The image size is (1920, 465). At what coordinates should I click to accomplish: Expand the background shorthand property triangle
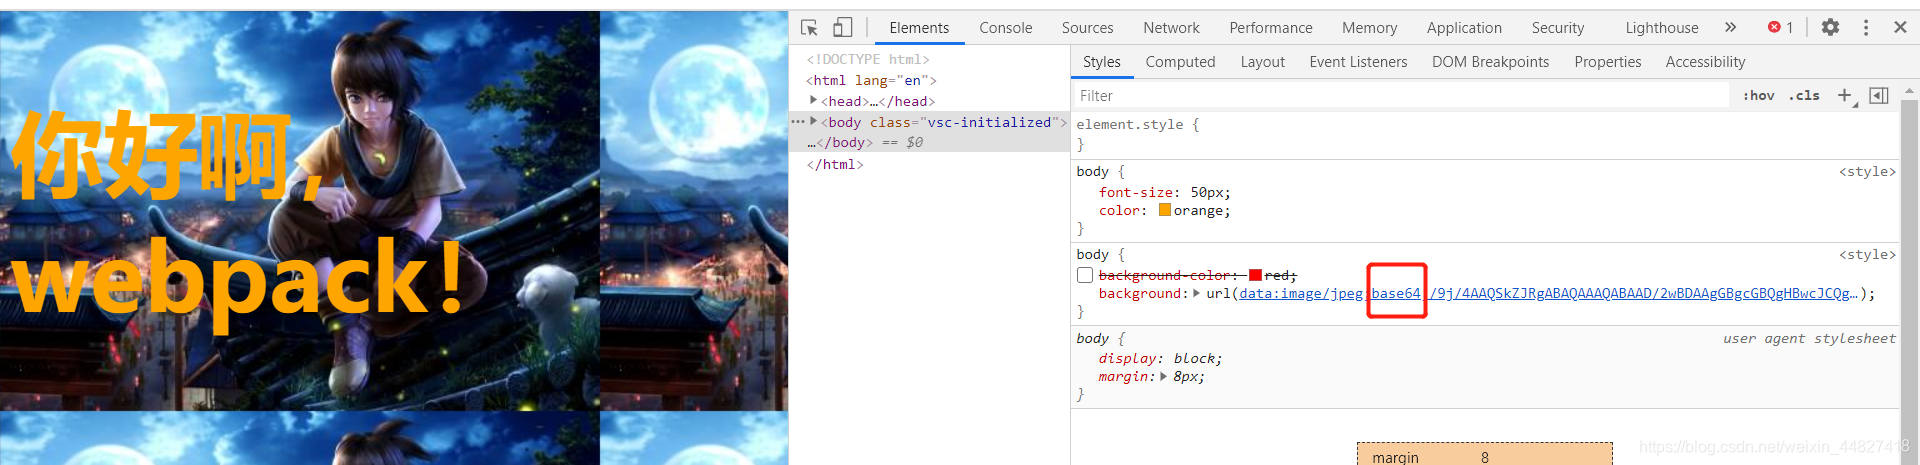click(x=1197, y=293)
